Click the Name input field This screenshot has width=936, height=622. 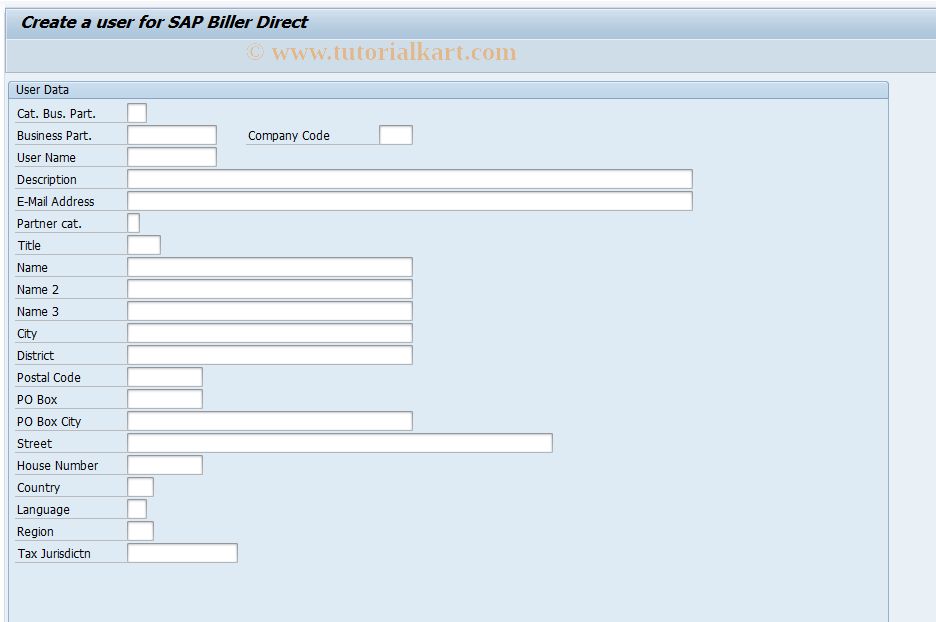click(270, 267)
